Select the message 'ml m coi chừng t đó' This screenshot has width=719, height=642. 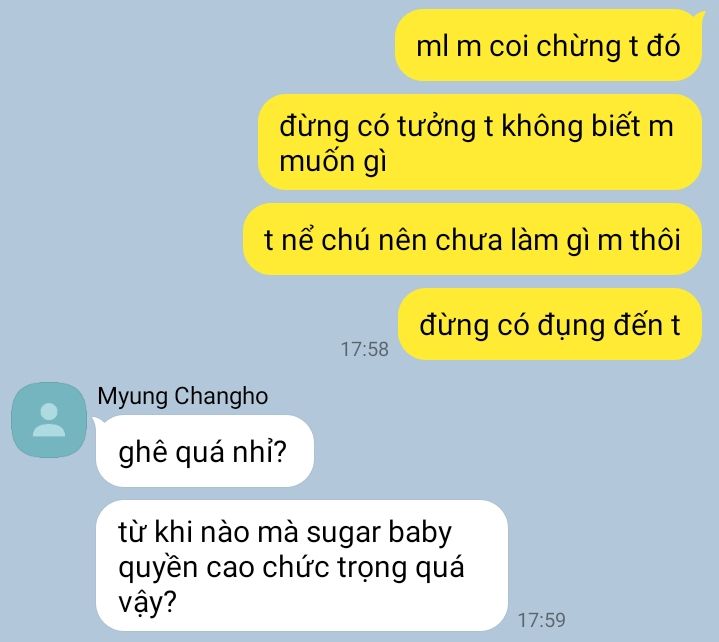[x=548, y=46]
